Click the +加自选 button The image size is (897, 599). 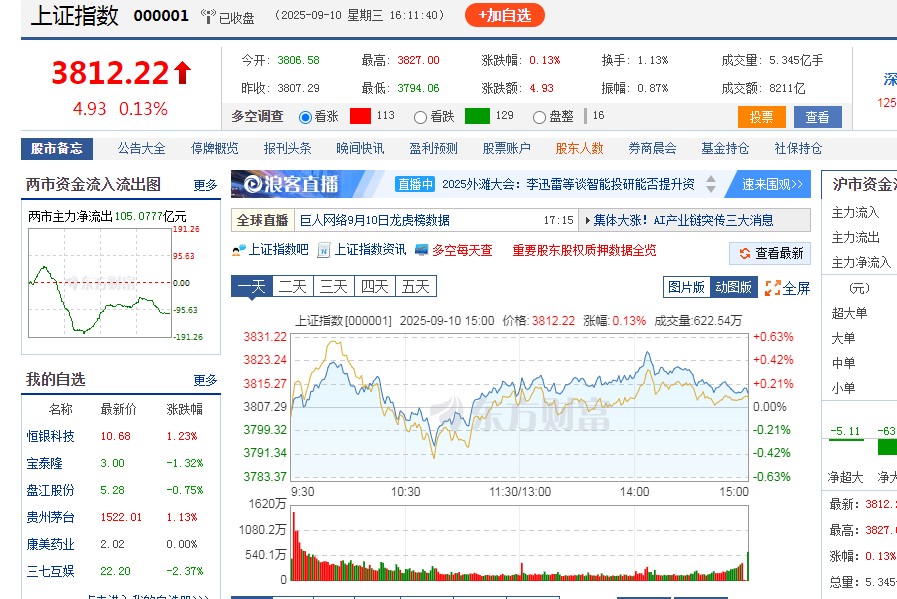coord(505,16)
